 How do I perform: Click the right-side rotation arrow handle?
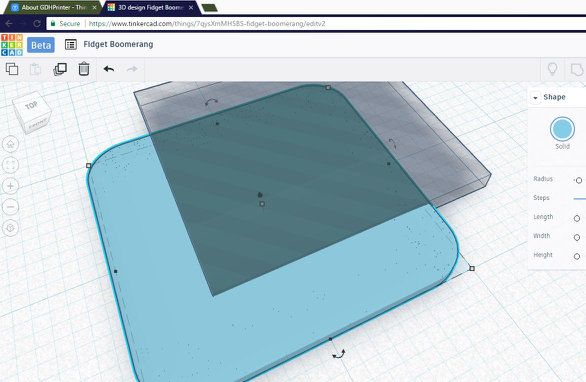[x=391, y=143]
